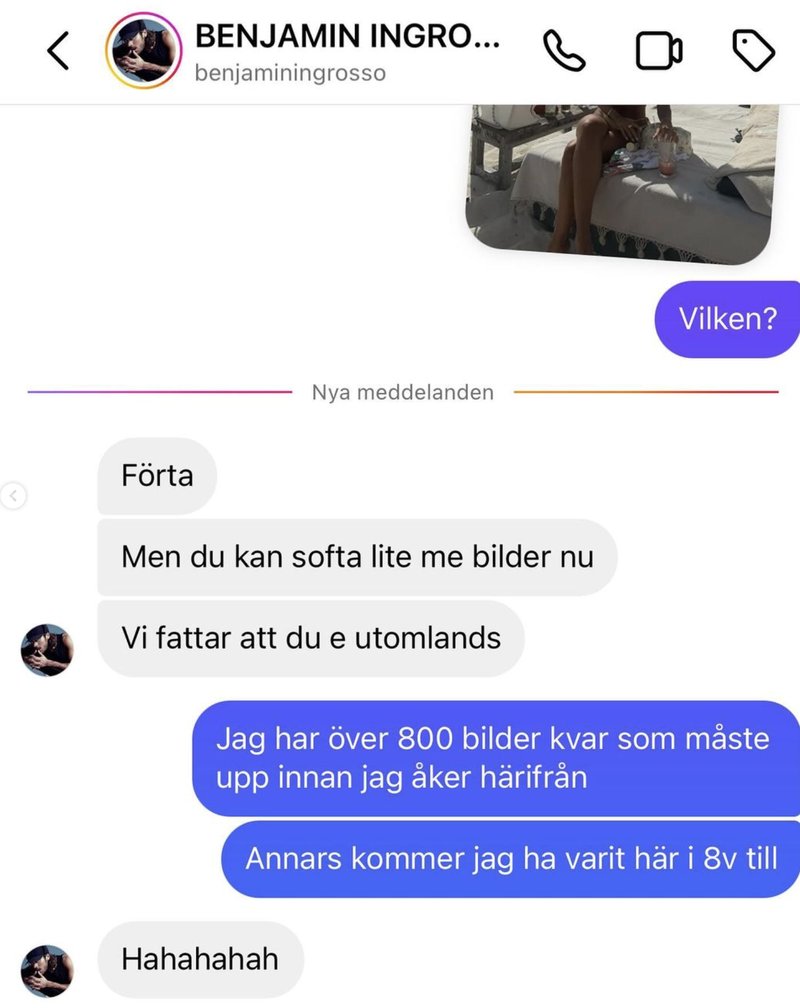
Task: Tap the glass drink in shared photo
Action: tap(669, 159)
